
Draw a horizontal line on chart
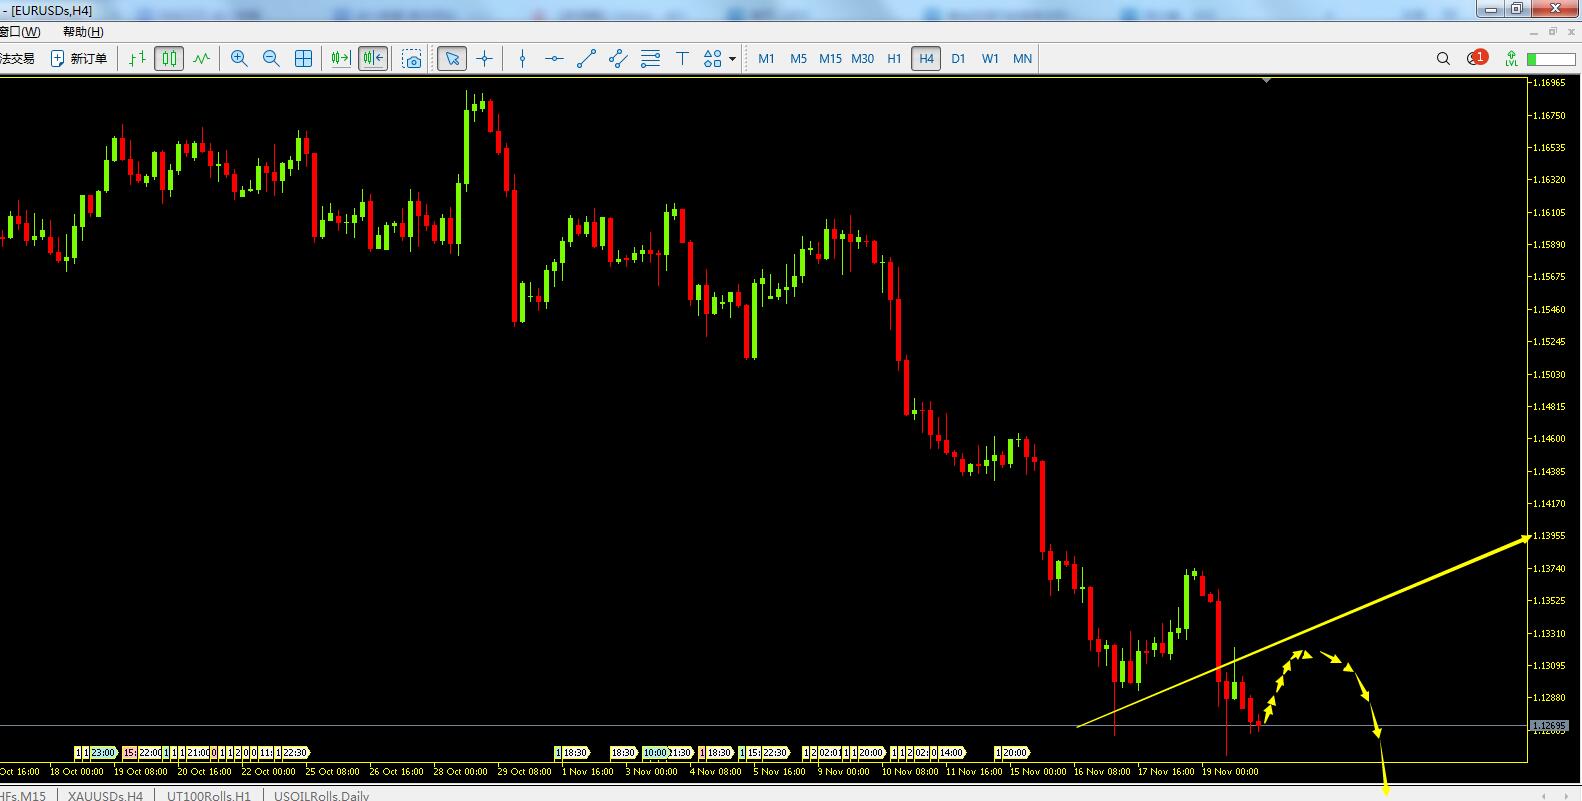click(x=554, y=59)
